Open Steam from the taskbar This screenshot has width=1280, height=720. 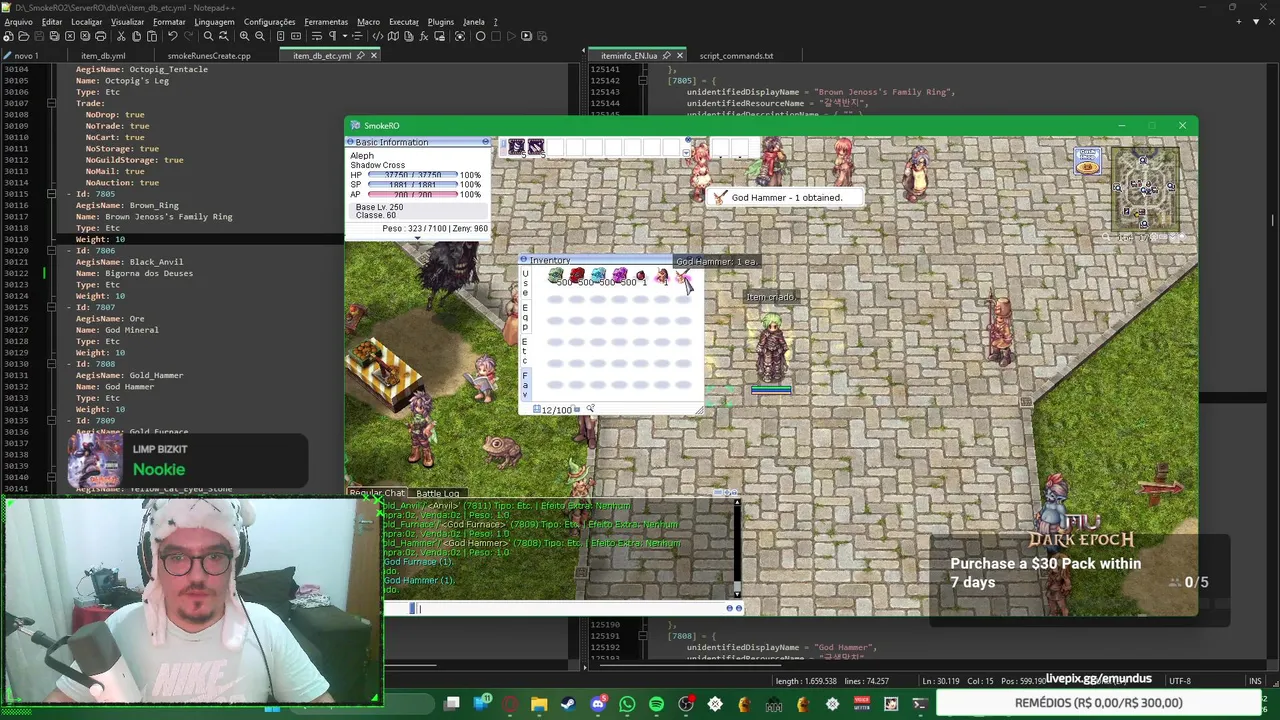[568, 704]
